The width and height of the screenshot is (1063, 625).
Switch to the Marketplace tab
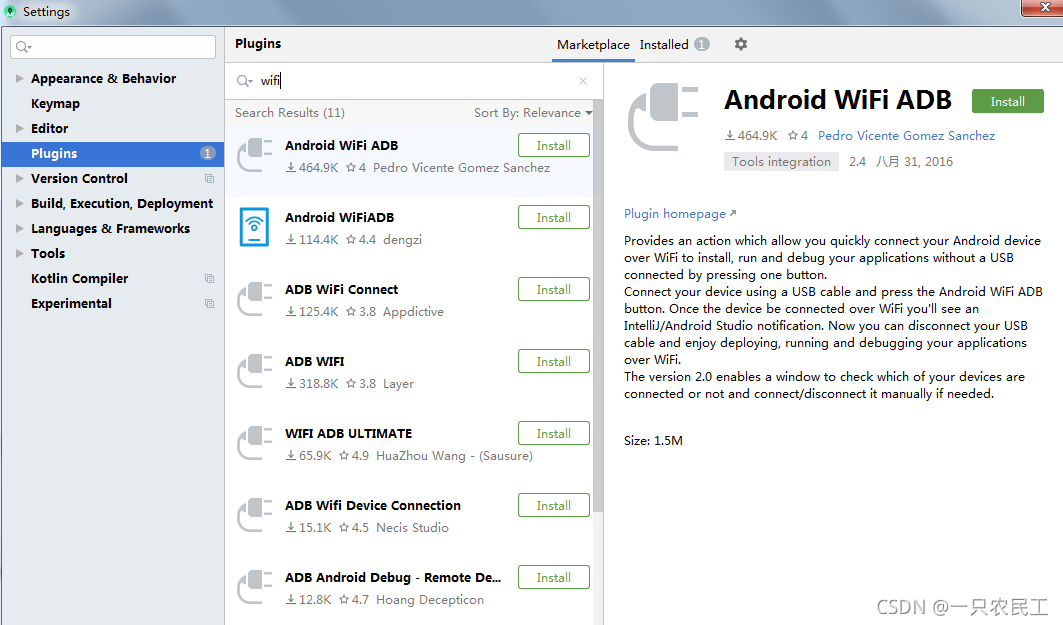(x=593, y=45)
